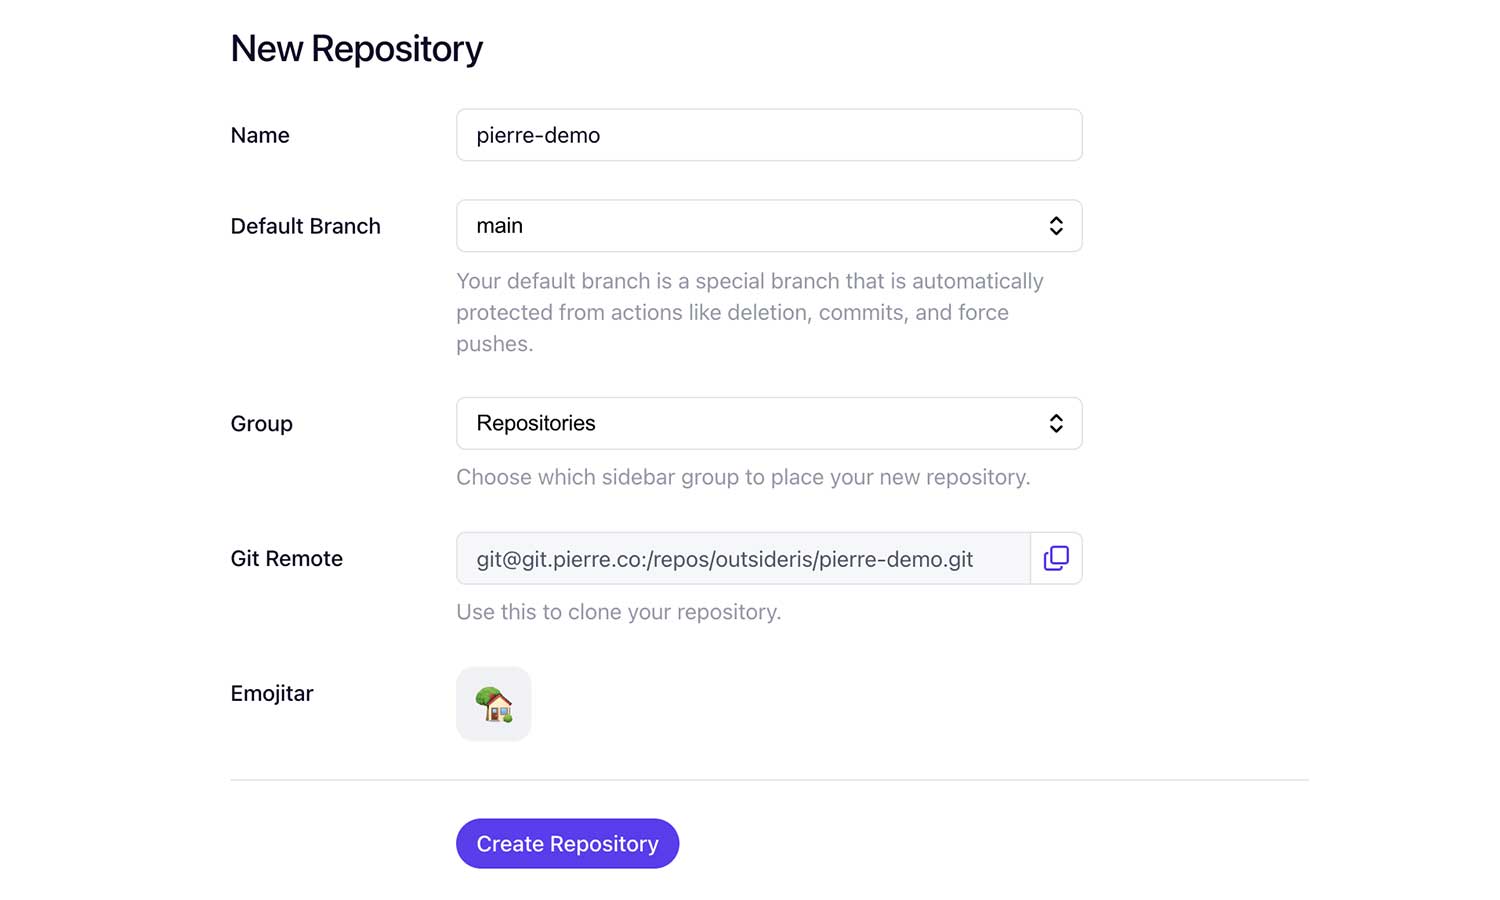The image size is (1500, 900).
Task: Open the Emojitar house emoji picker
Action: [x=494, y=704]
